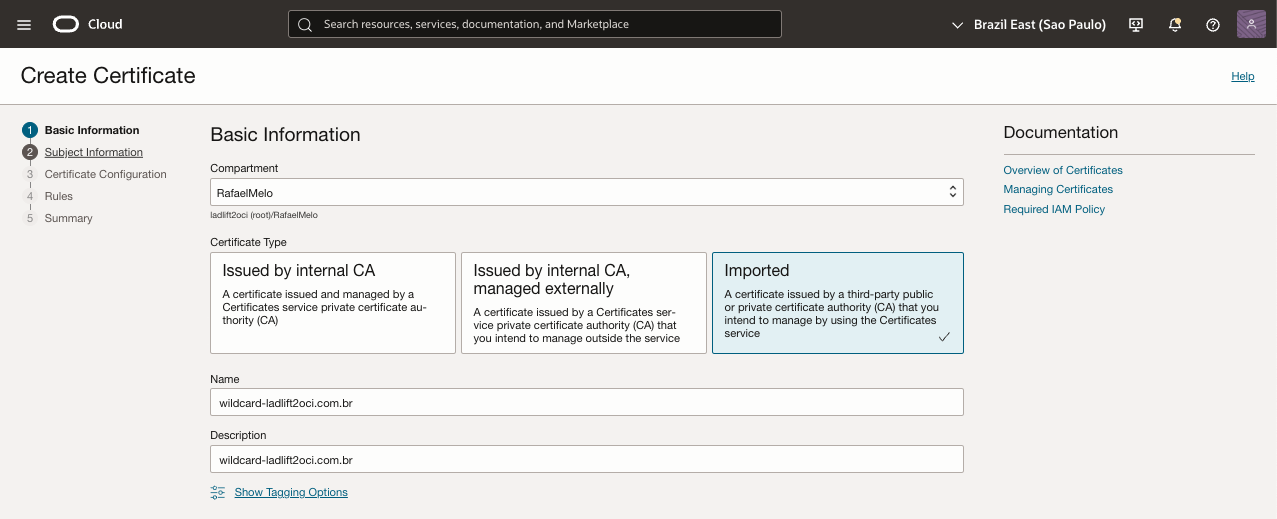Image resolution: width=1277 pixels, height=519 pixels.
Task: Go to Subject Information step
Action: click(x=93, y=152)
